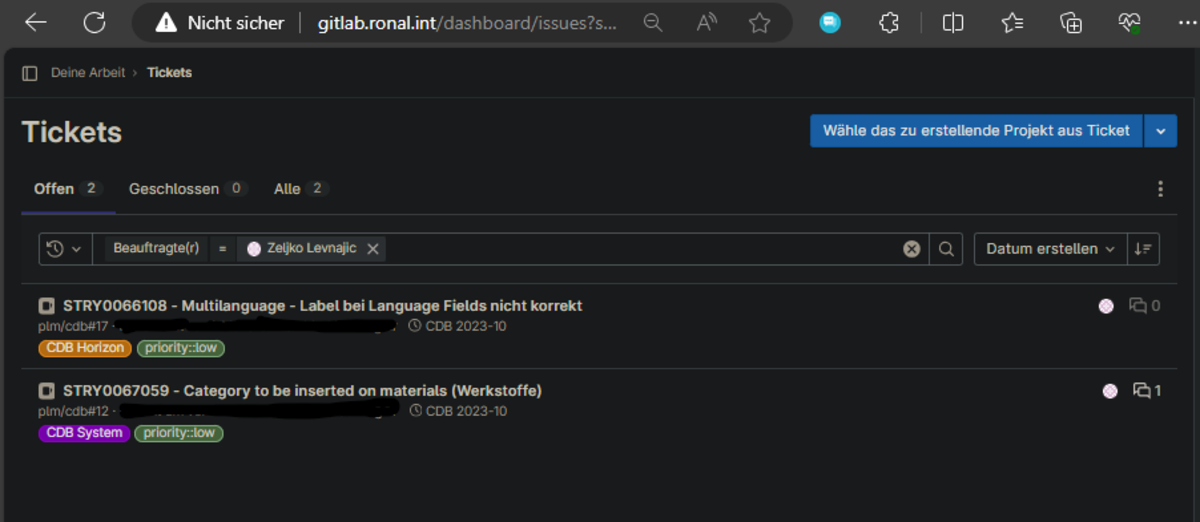
Task: Clear the filter bar with the X icon
Action: tap(911, 249)
